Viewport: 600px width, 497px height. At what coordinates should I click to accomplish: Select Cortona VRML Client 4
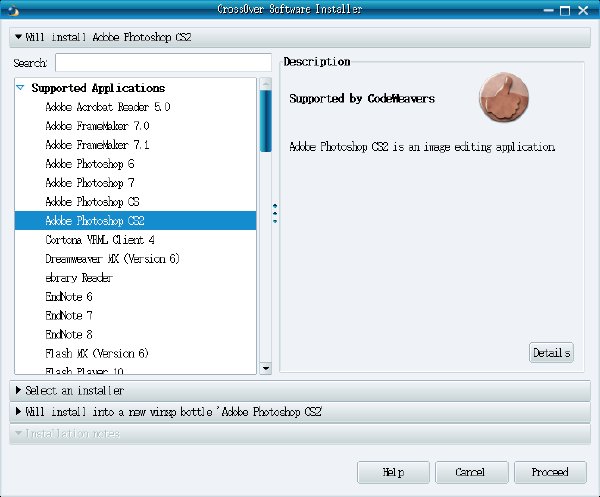(x=135, y=240)
